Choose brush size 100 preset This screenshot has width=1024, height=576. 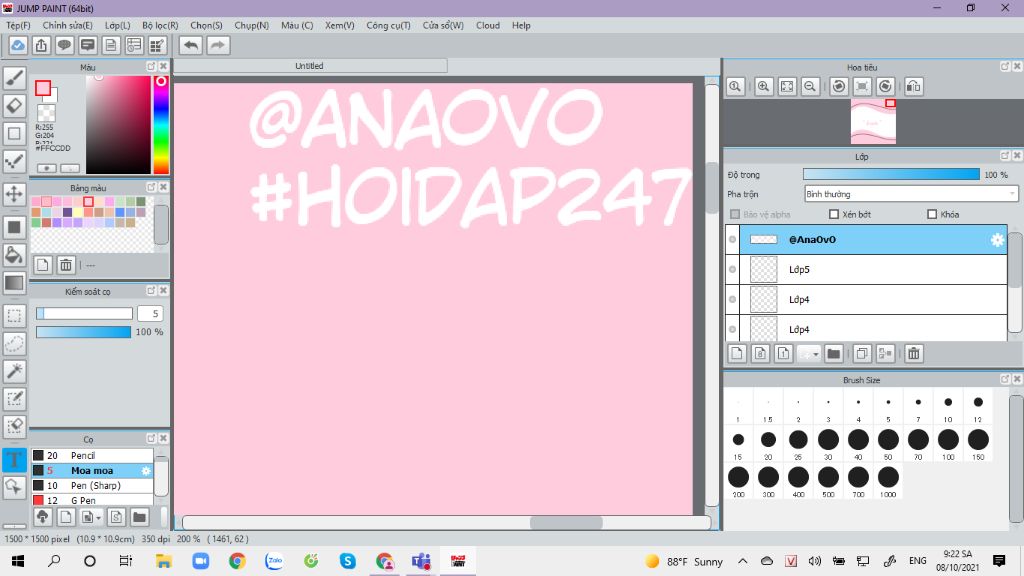(x=948, y=441)
